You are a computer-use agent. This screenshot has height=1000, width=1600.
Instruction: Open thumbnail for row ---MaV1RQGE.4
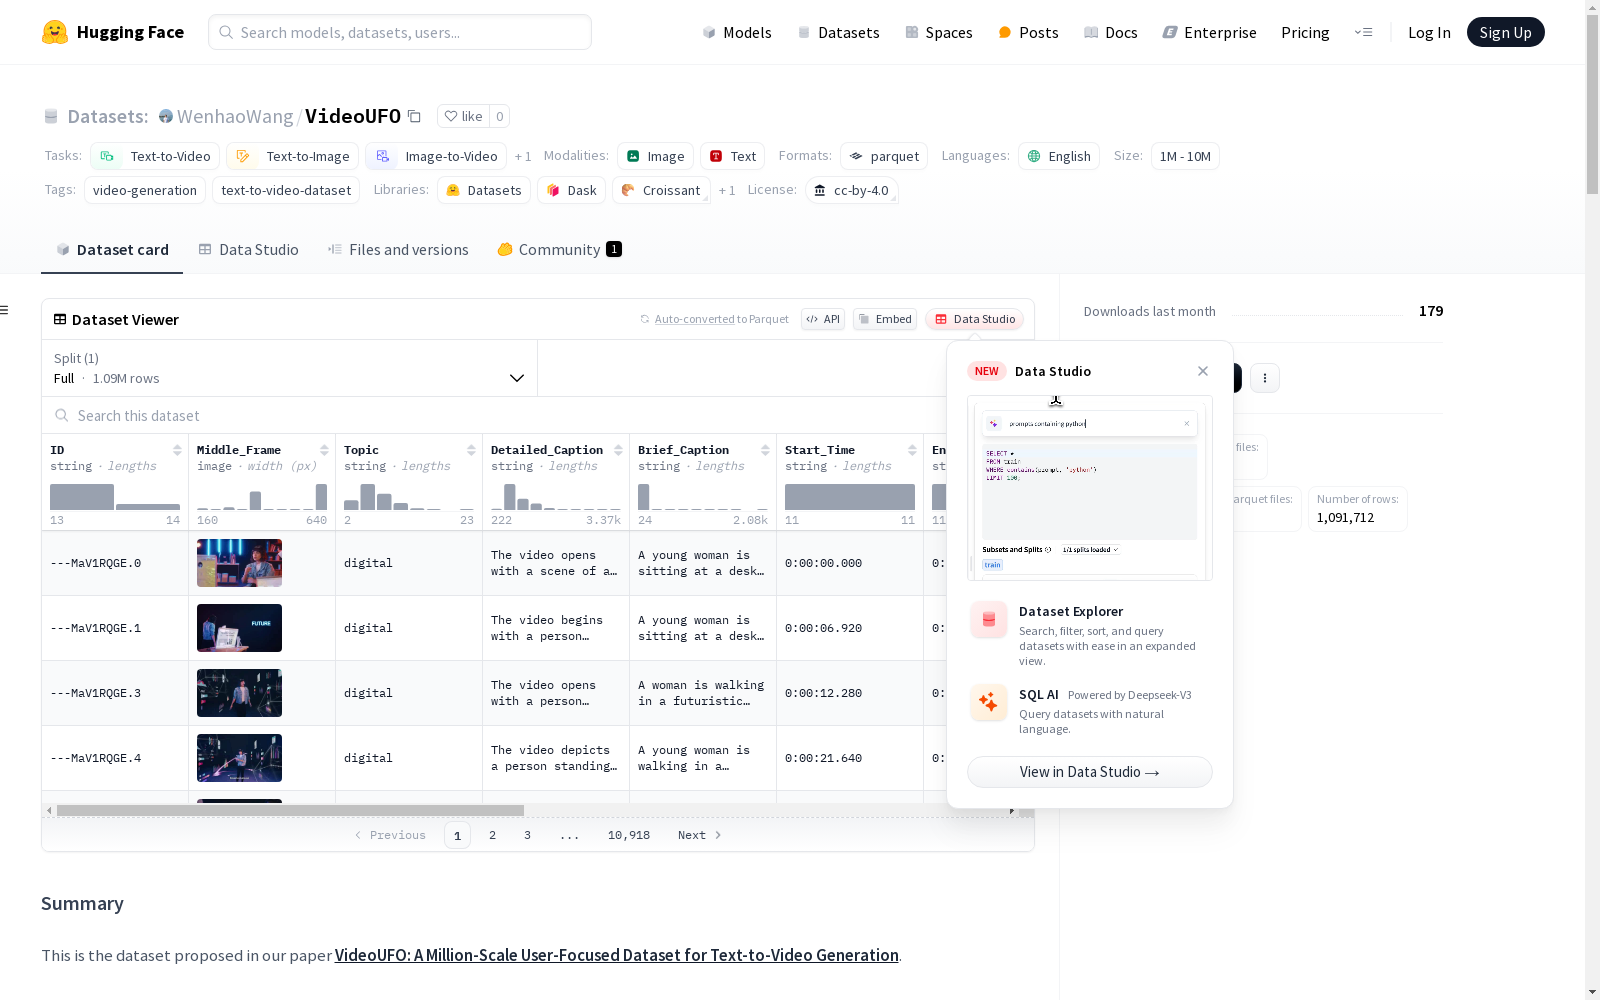pyautogui.click(x=239, y=758)
